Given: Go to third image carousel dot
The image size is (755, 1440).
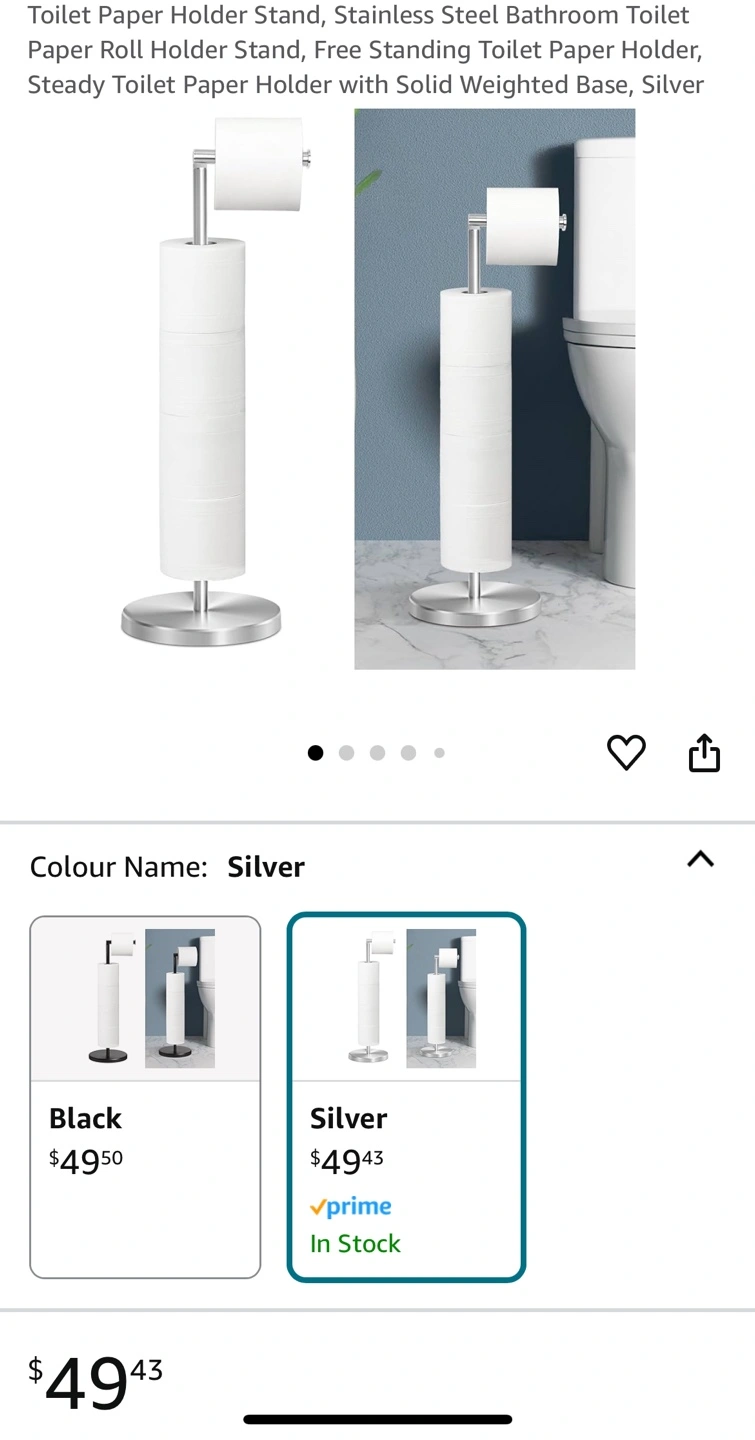Looking at the screenshot, I should [377, 753].
